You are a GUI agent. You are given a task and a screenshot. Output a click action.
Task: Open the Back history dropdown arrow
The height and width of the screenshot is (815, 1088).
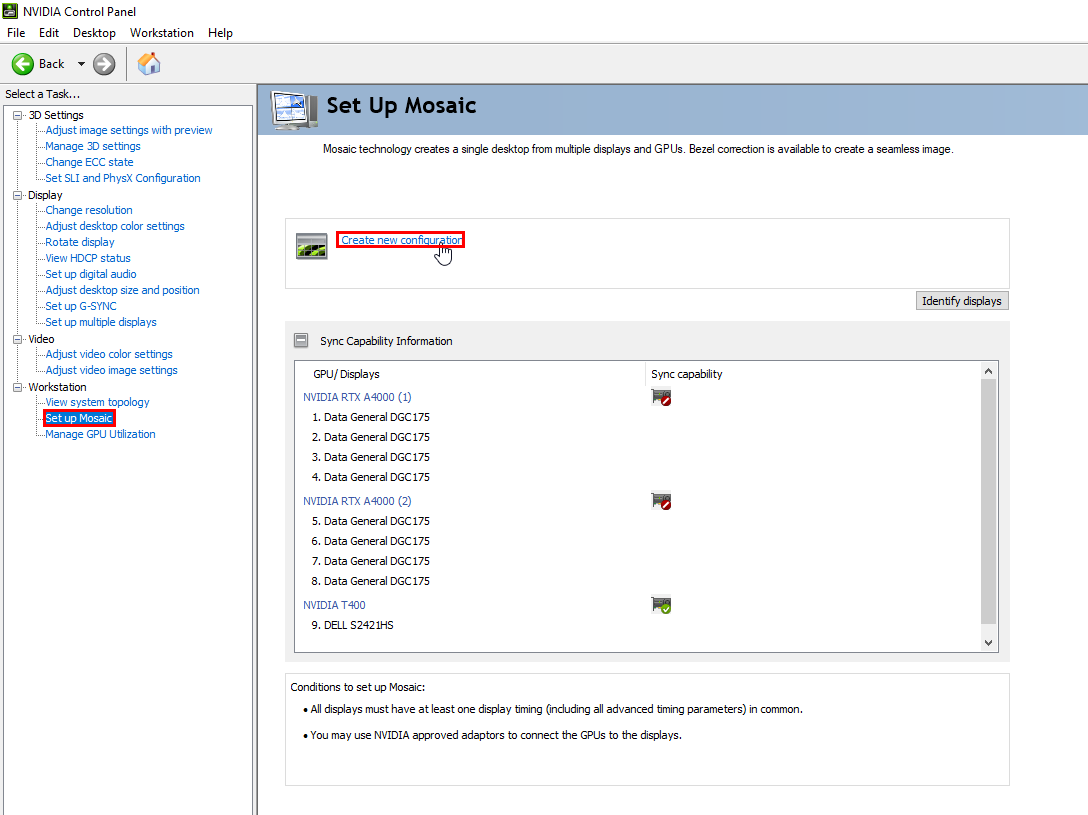coord(81,64)
